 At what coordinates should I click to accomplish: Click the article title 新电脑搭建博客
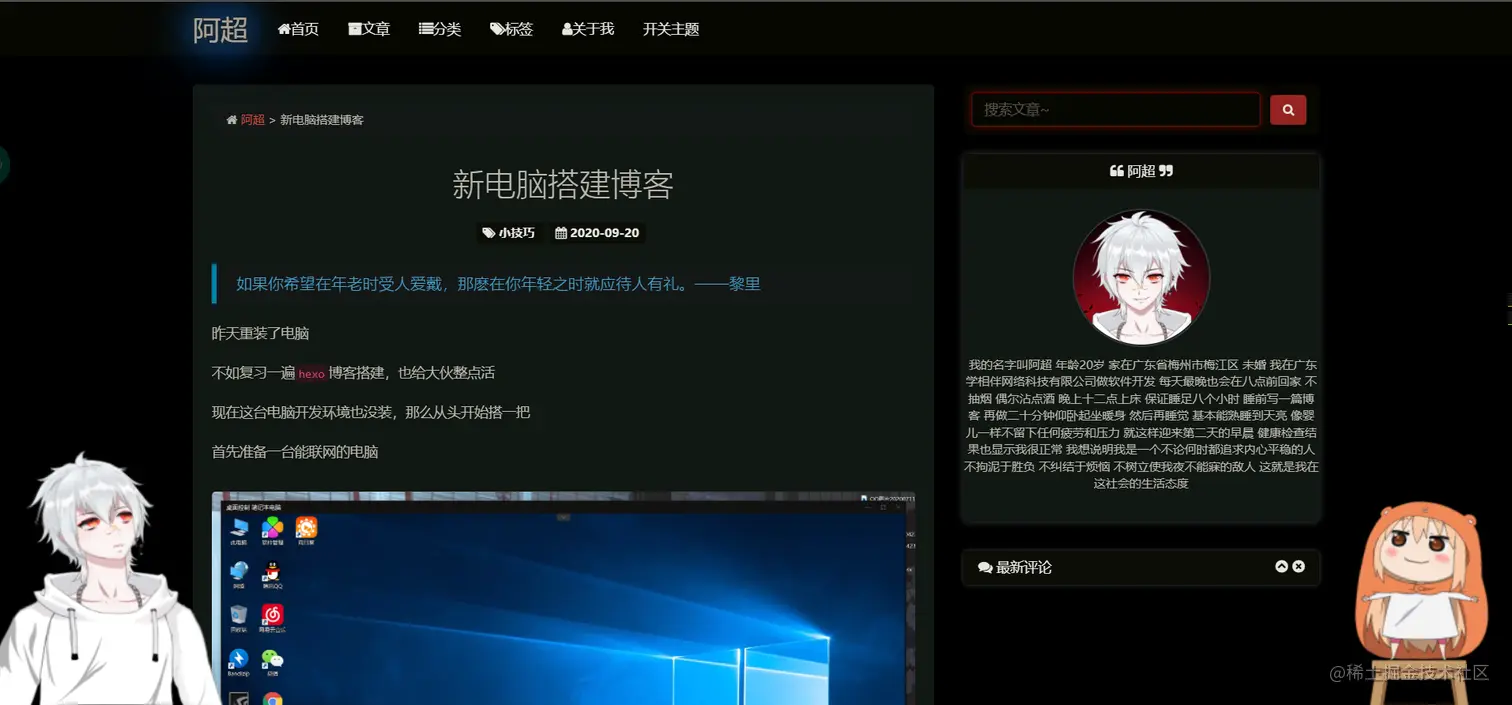point(563,184)
